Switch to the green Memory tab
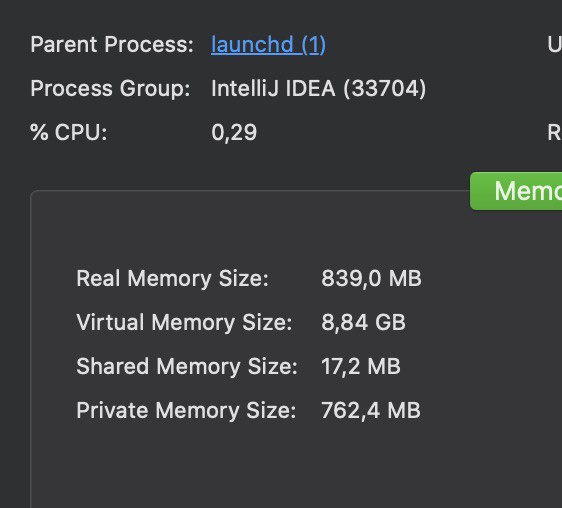The width and height of the screenshot is (562, 508). tap(516, 191)
